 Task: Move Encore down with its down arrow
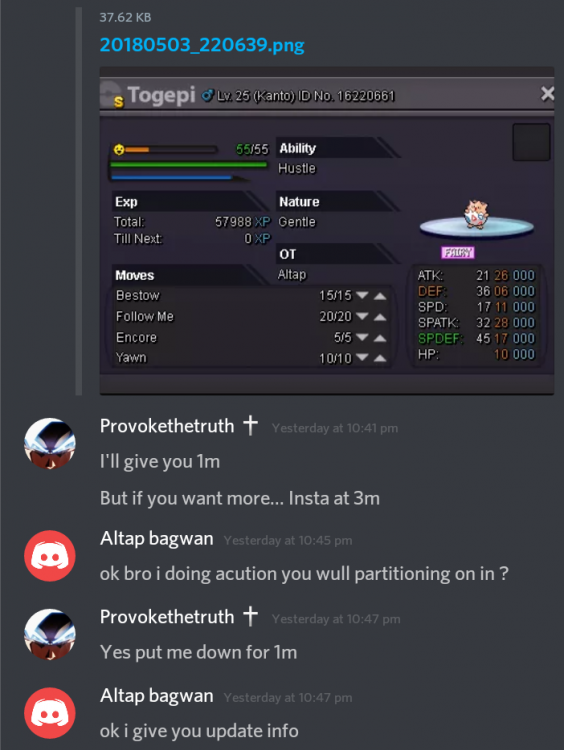point(362,338)
